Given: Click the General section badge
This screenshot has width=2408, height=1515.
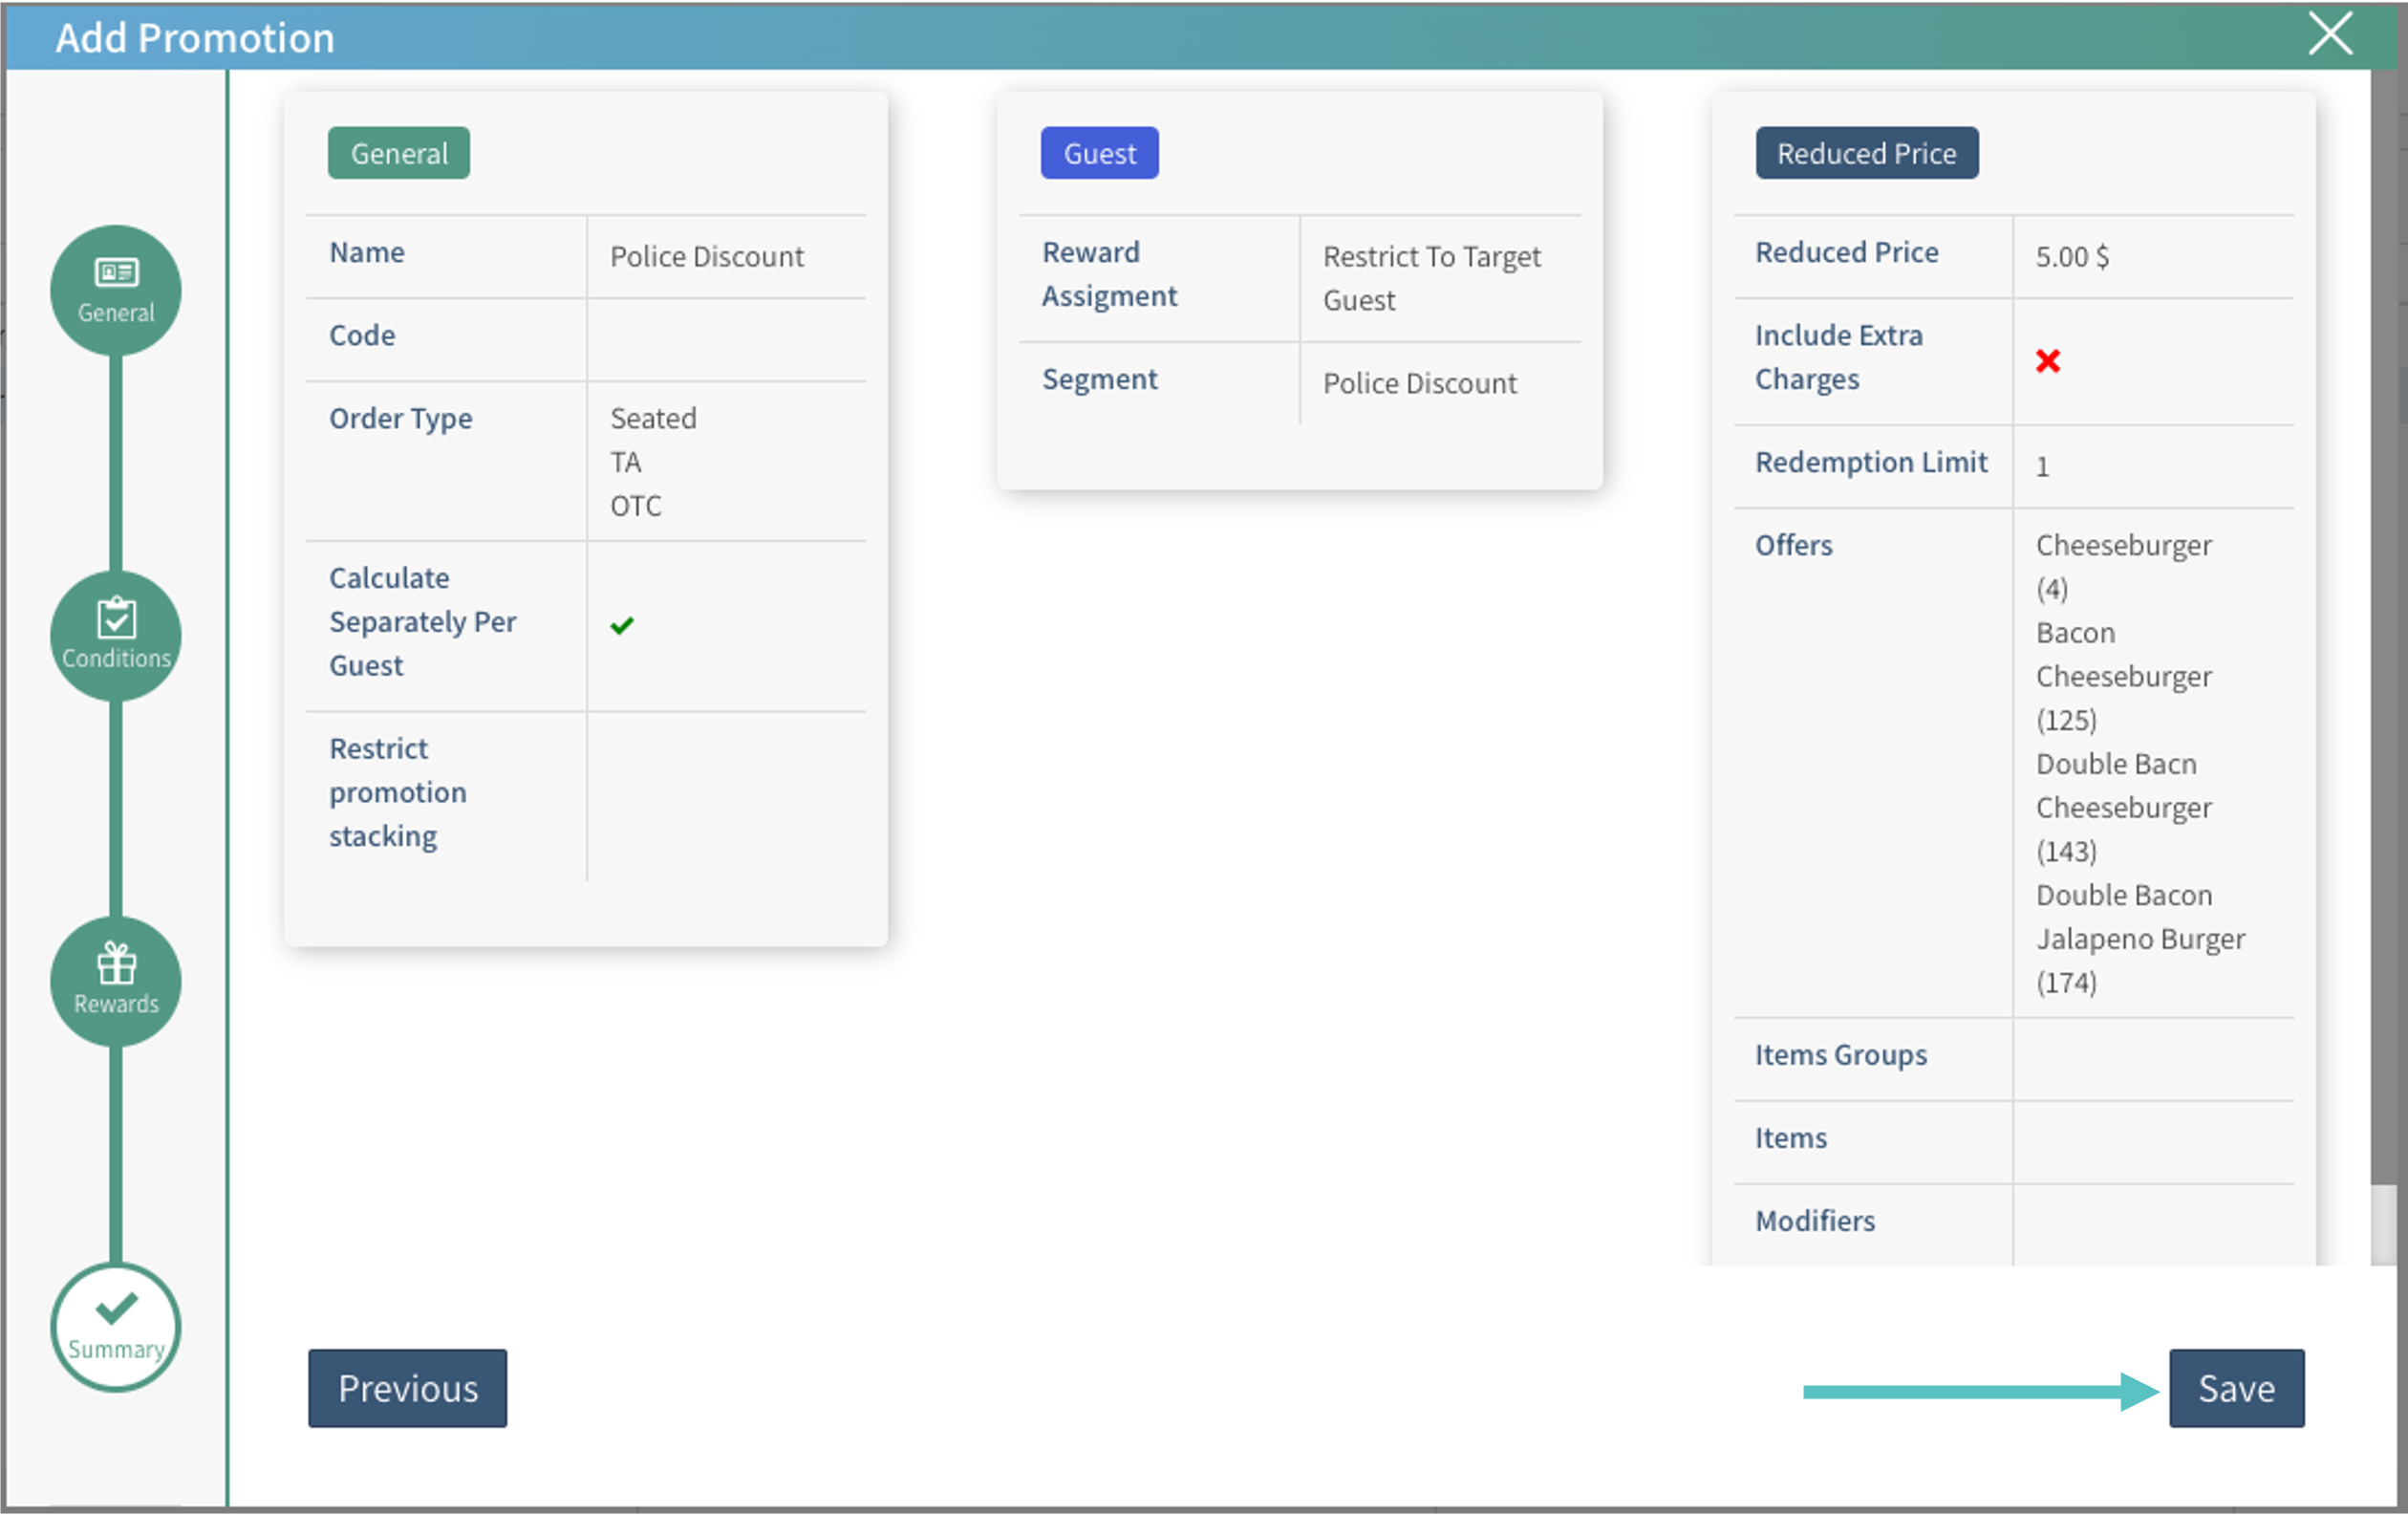Looking at the screenshot, I should point(399,153).
